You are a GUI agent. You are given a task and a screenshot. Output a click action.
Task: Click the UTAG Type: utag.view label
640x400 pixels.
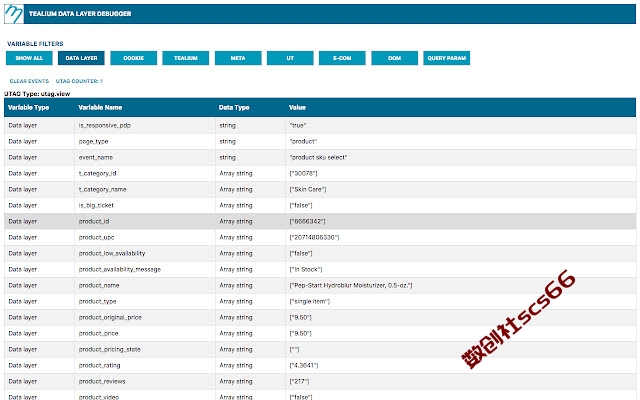click(x=37, y=94)
